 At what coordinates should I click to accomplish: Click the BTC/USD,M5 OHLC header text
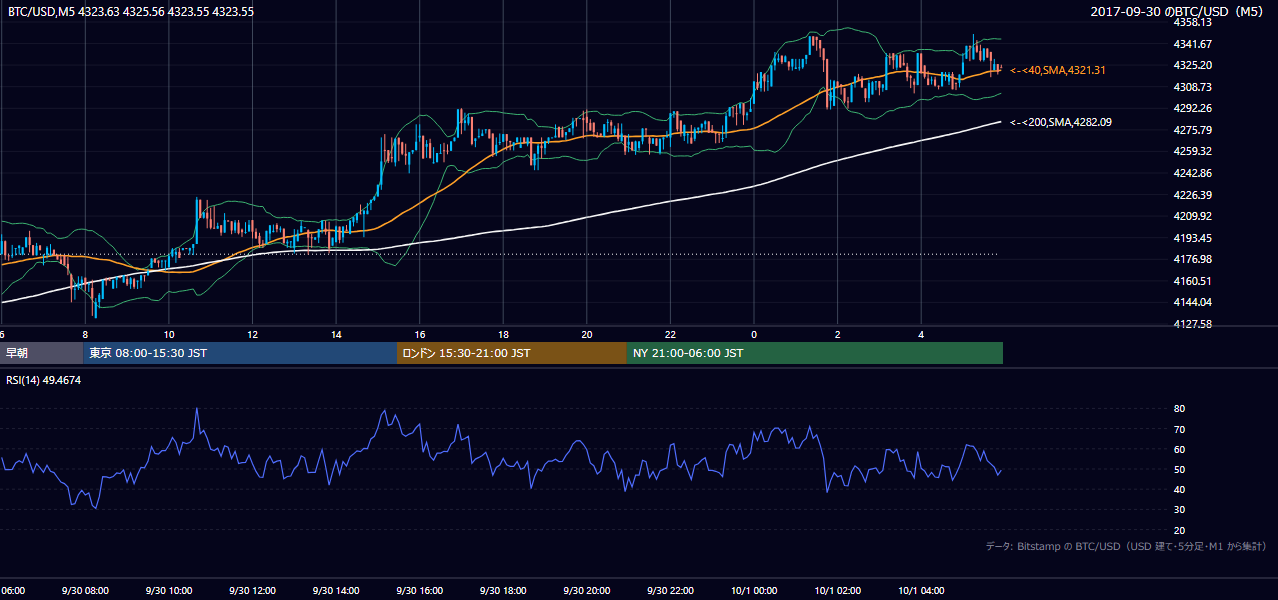click(x=131, y=12)
